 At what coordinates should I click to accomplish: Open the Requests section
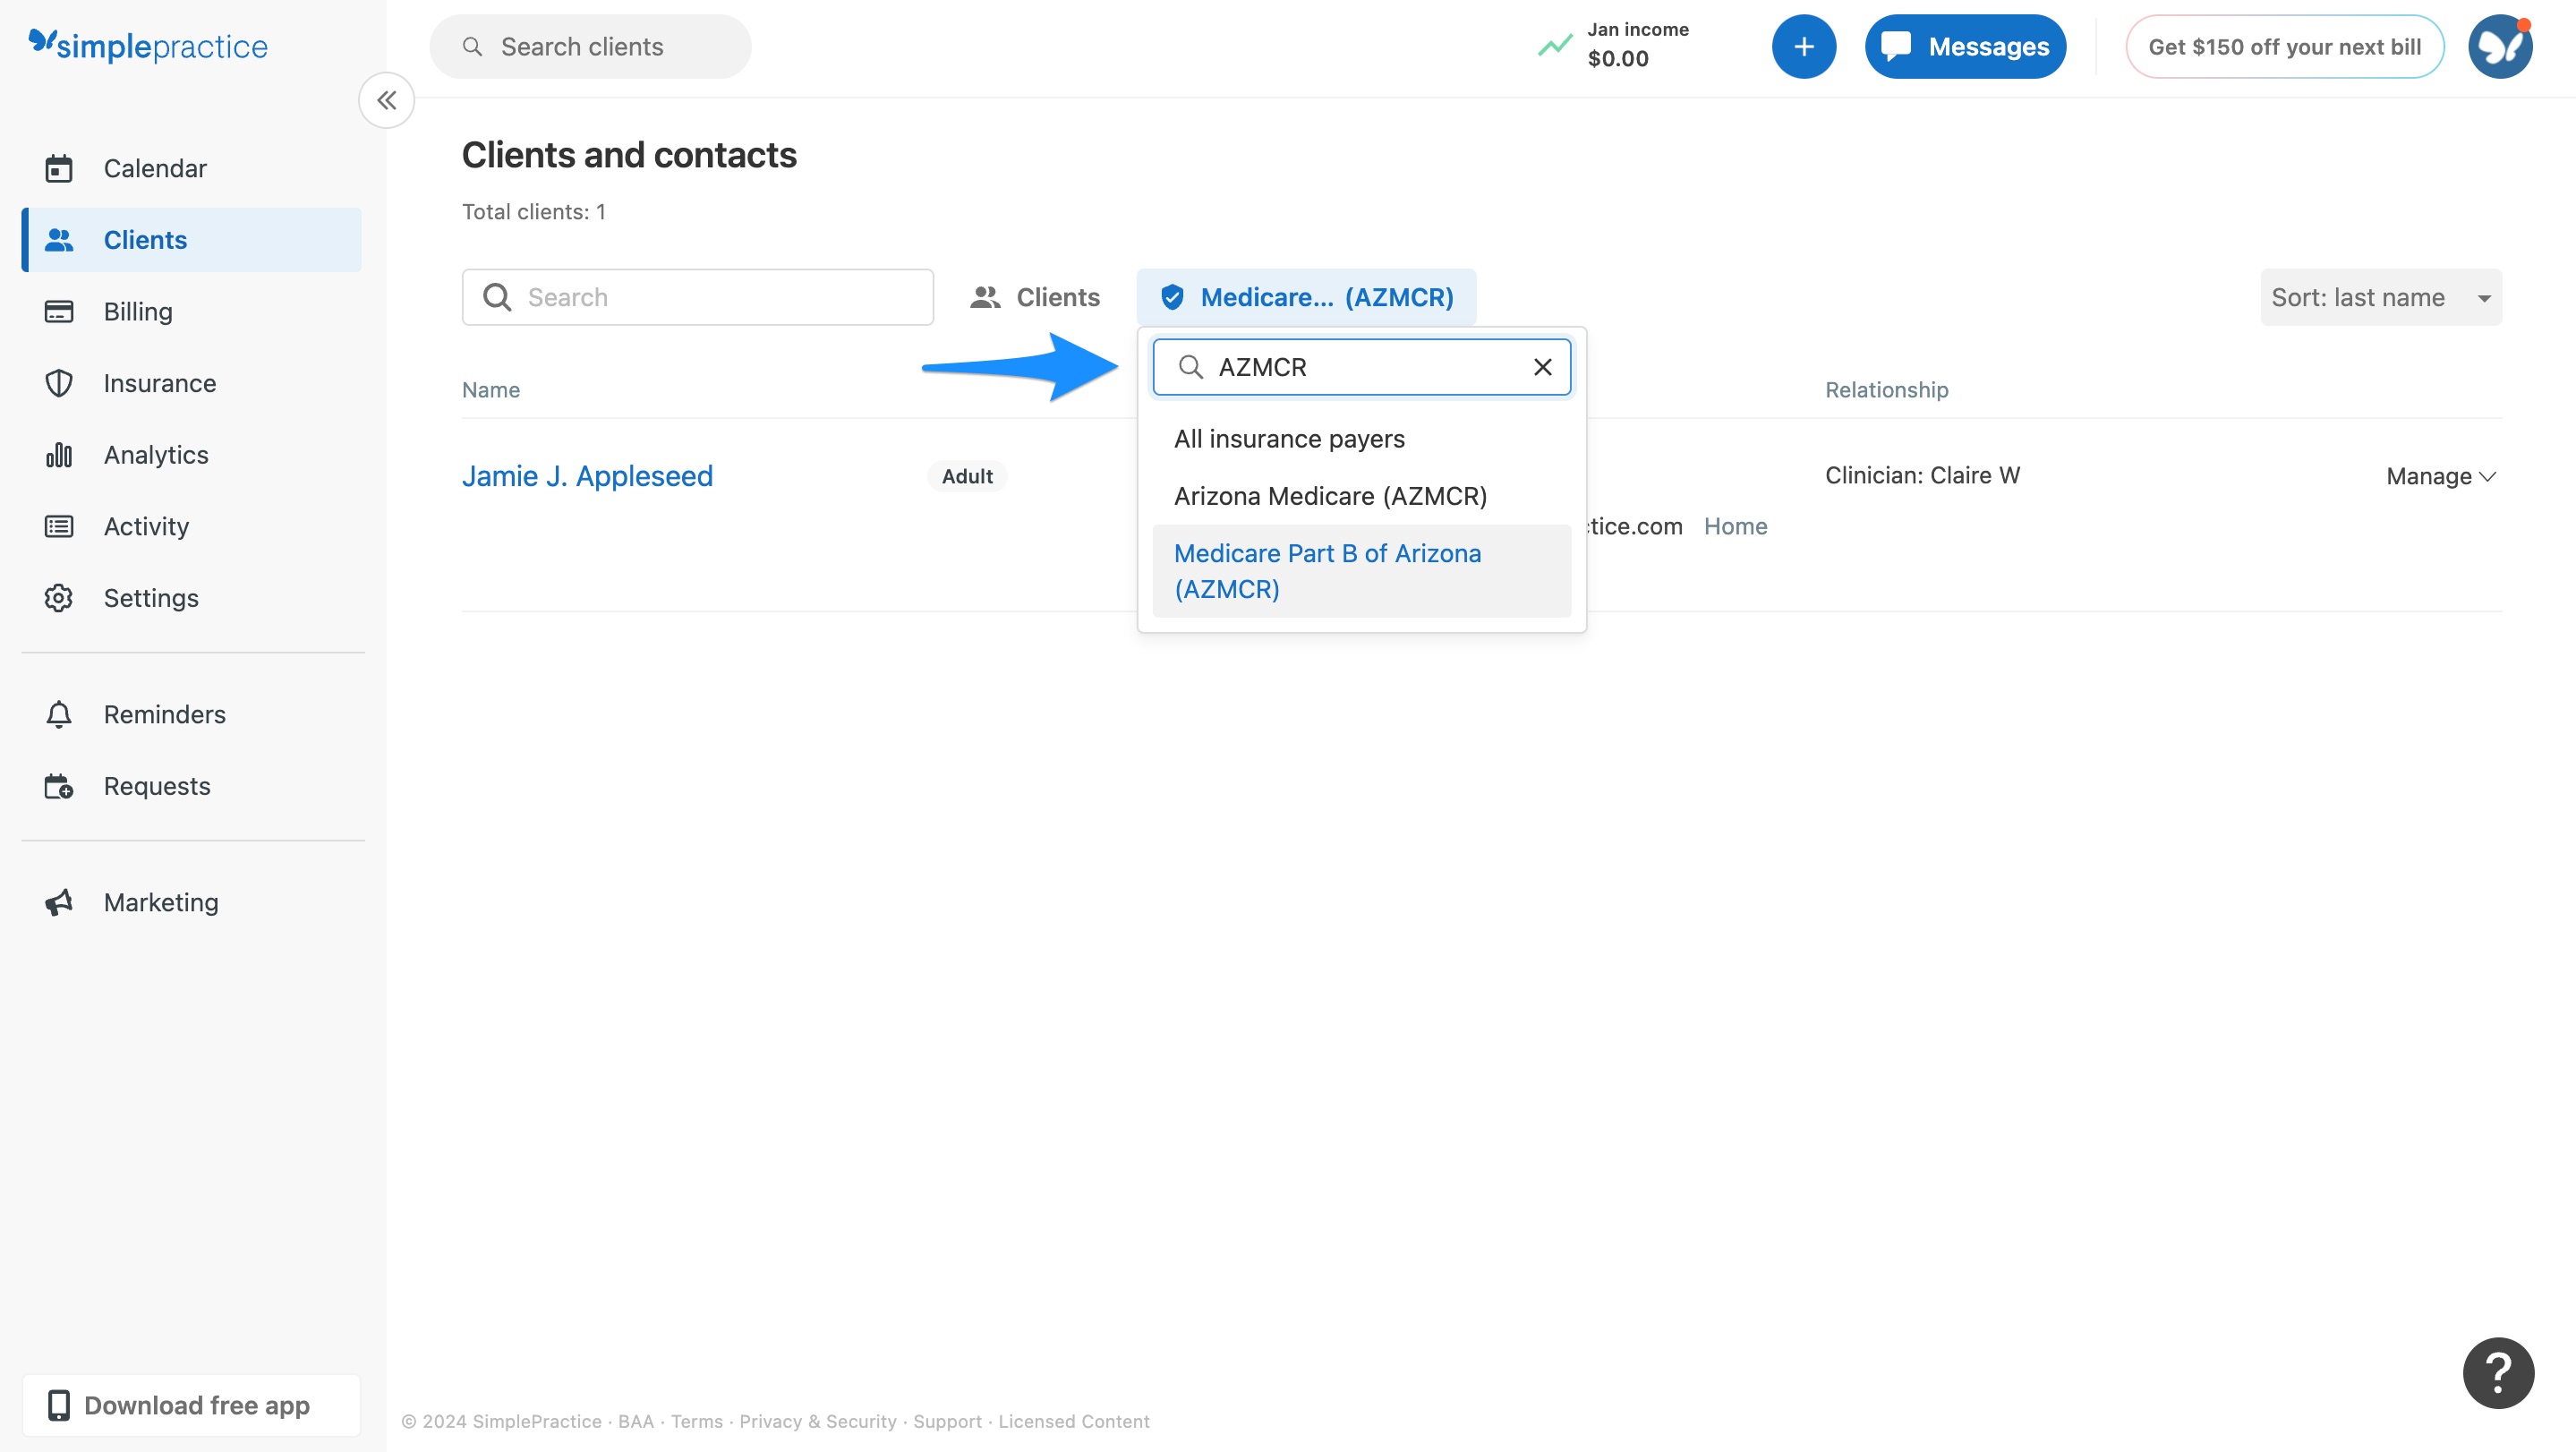(157, 786)
